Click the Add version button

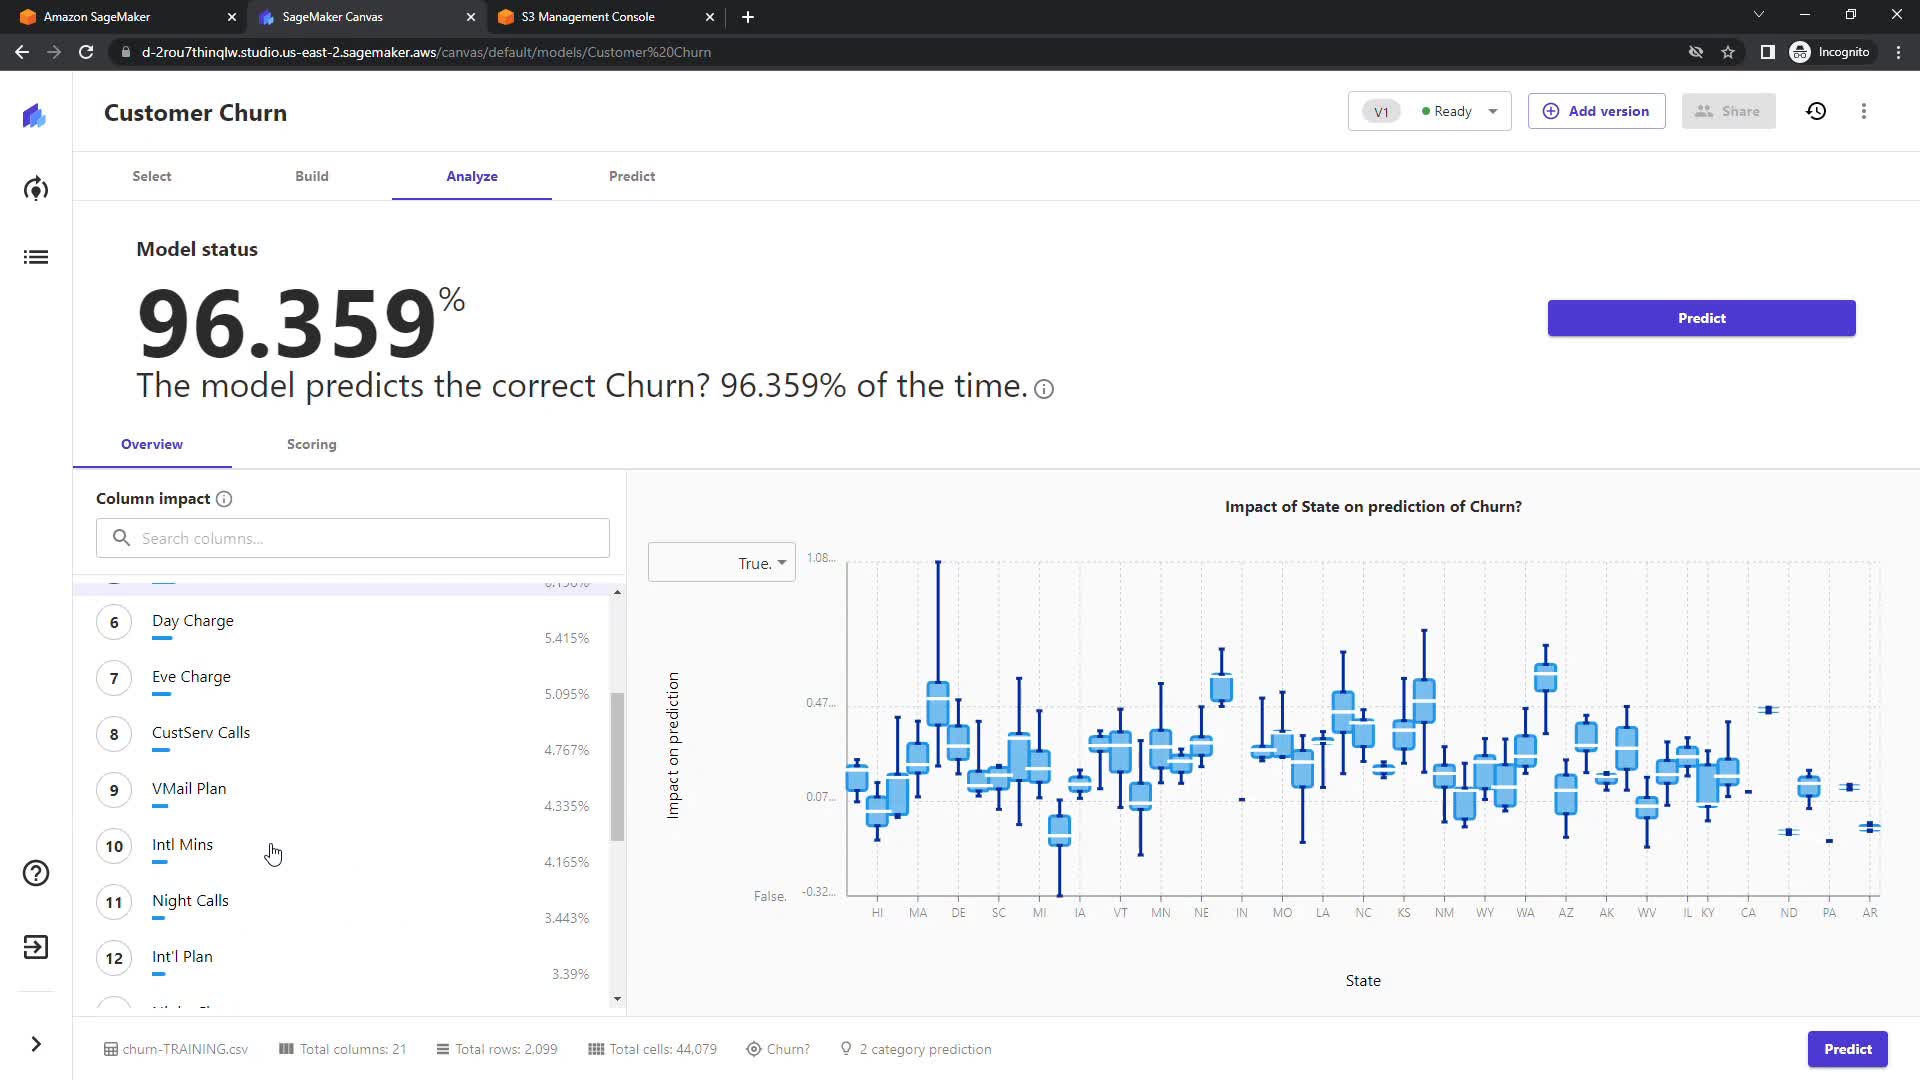click(1596, 111)
